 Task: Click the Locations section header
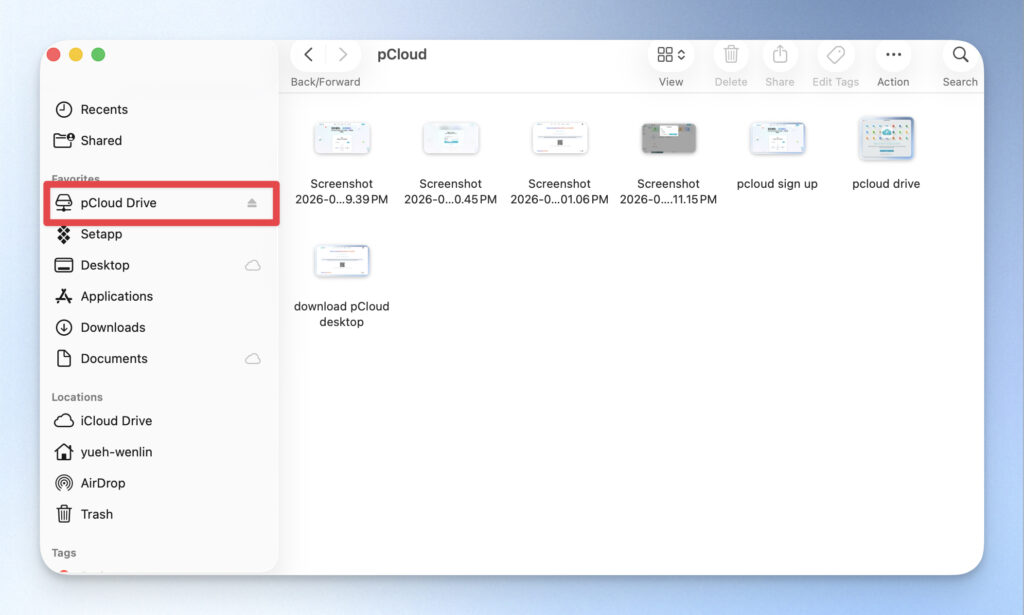tap(77, 397)
